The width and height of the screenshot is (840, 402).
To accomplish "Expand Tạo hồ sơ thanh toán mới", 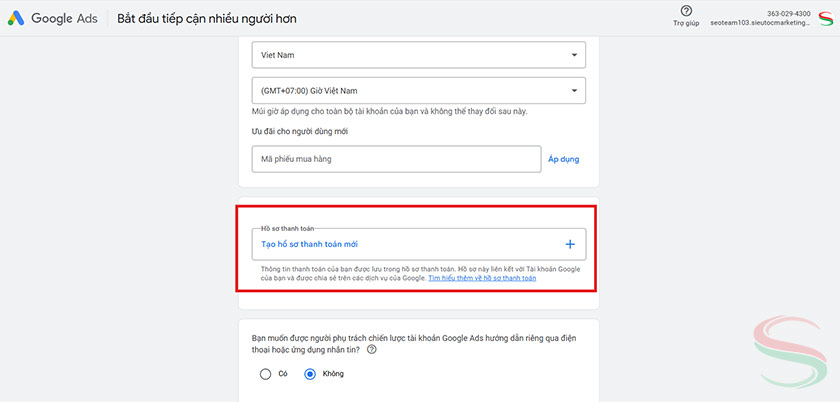I will click(x=310, y=244).
